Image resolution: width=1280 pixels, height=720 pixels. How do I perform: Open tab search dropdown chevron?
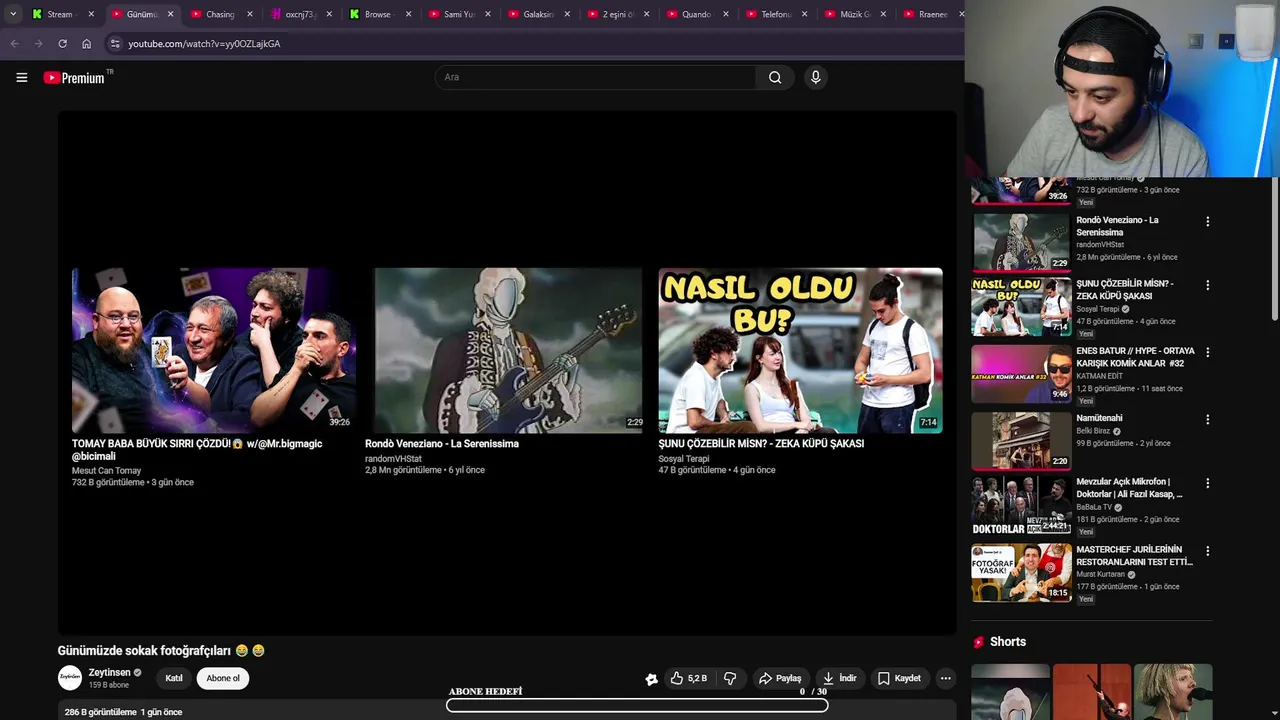(12, 14)
